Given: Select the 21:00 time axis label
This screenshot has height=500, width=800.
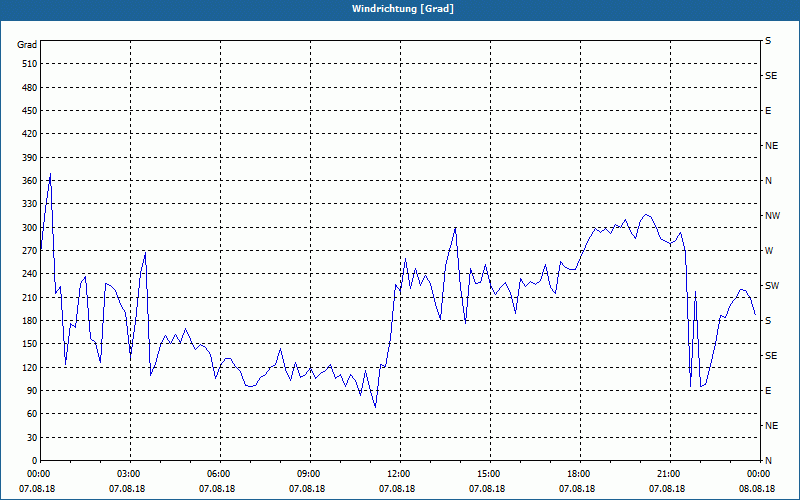Looking at the screenshot, I should 667,474.
